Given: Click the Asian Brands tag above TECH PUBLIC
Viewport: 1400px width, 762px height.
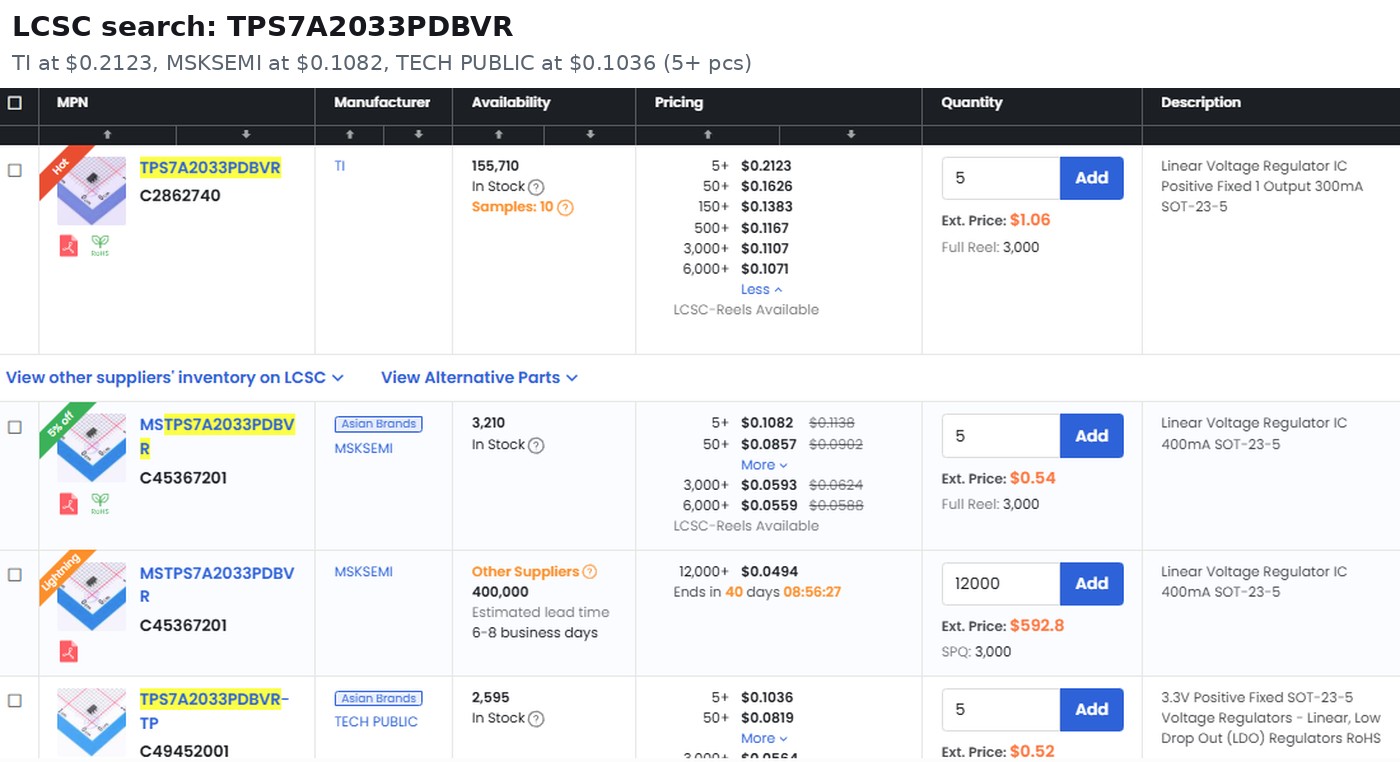Looking at the screenshot, I should (x=378, y=698).
